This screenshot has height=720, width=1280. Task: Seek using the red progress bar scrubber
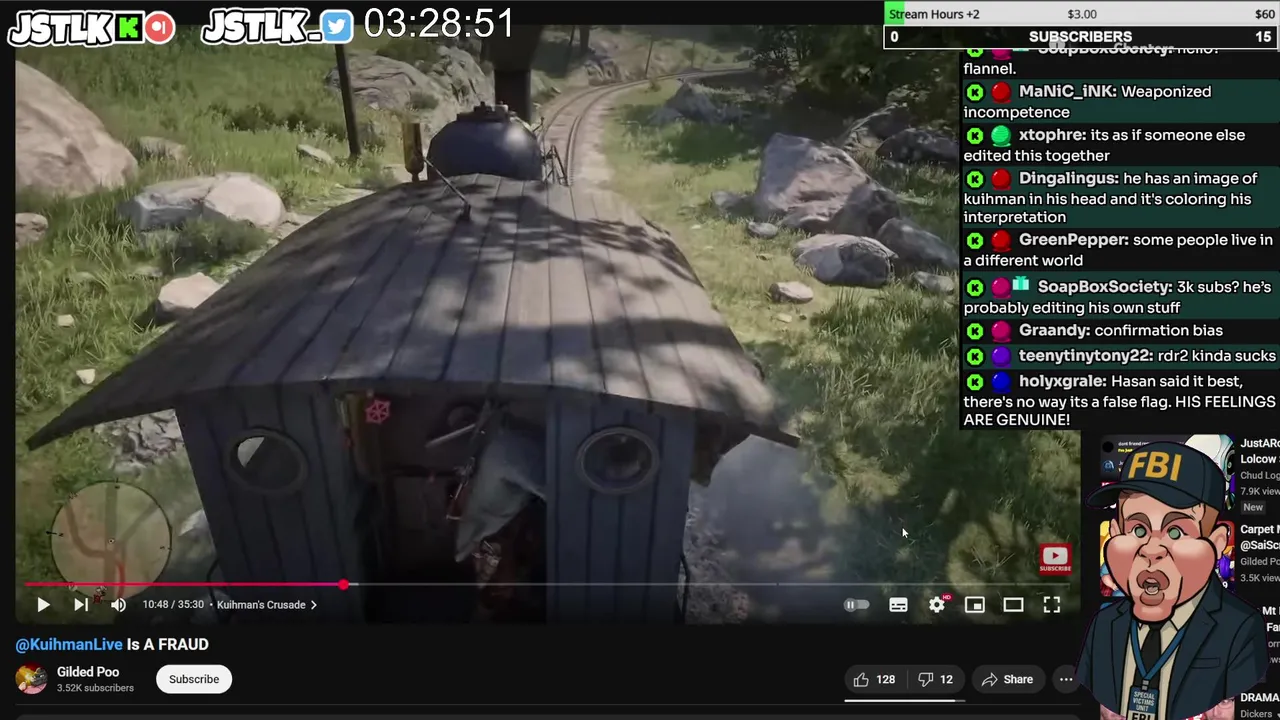pyautogui.click(x=343, y=584)
